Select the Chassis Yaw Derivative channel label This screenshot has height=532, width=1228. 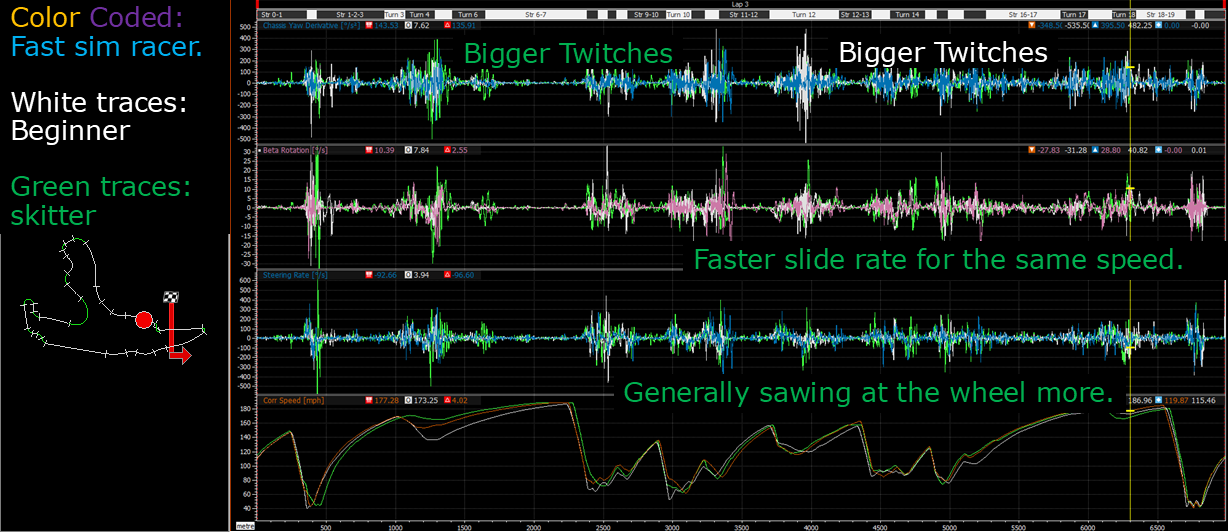[x=312, y=25]
